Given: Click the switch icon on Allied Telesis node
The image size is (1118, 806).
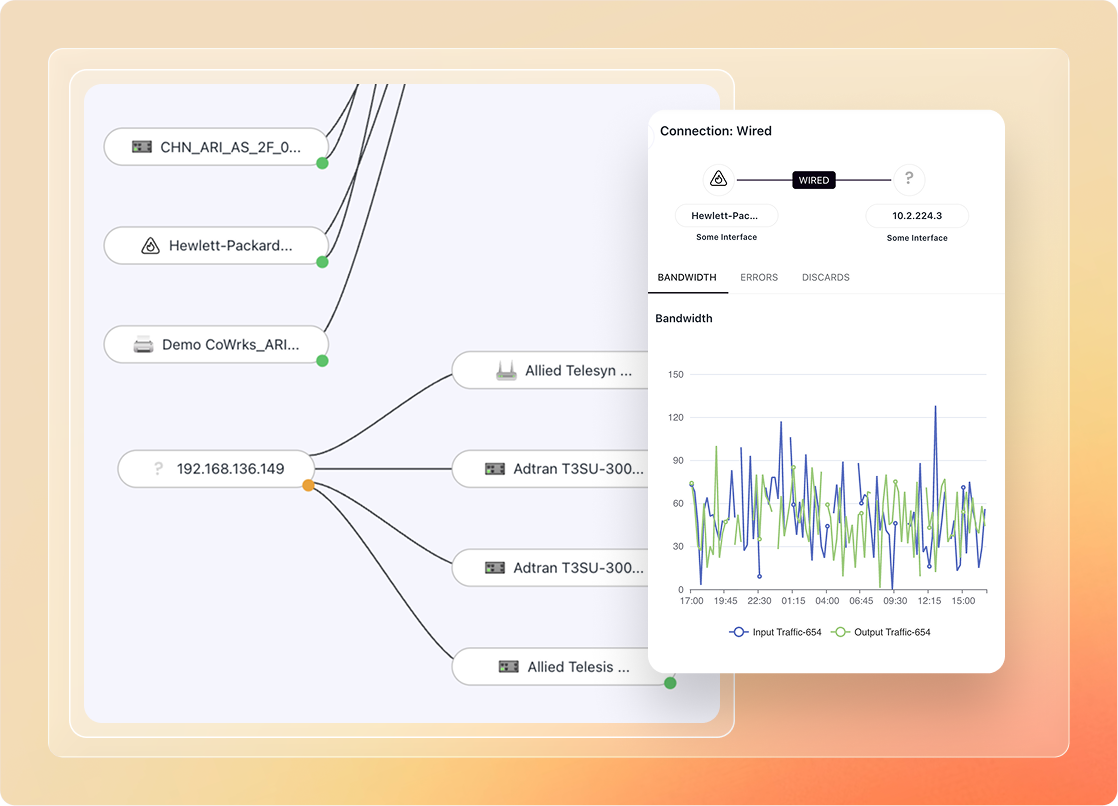Looking at the screenshot, I should click(x=508, y=667).
